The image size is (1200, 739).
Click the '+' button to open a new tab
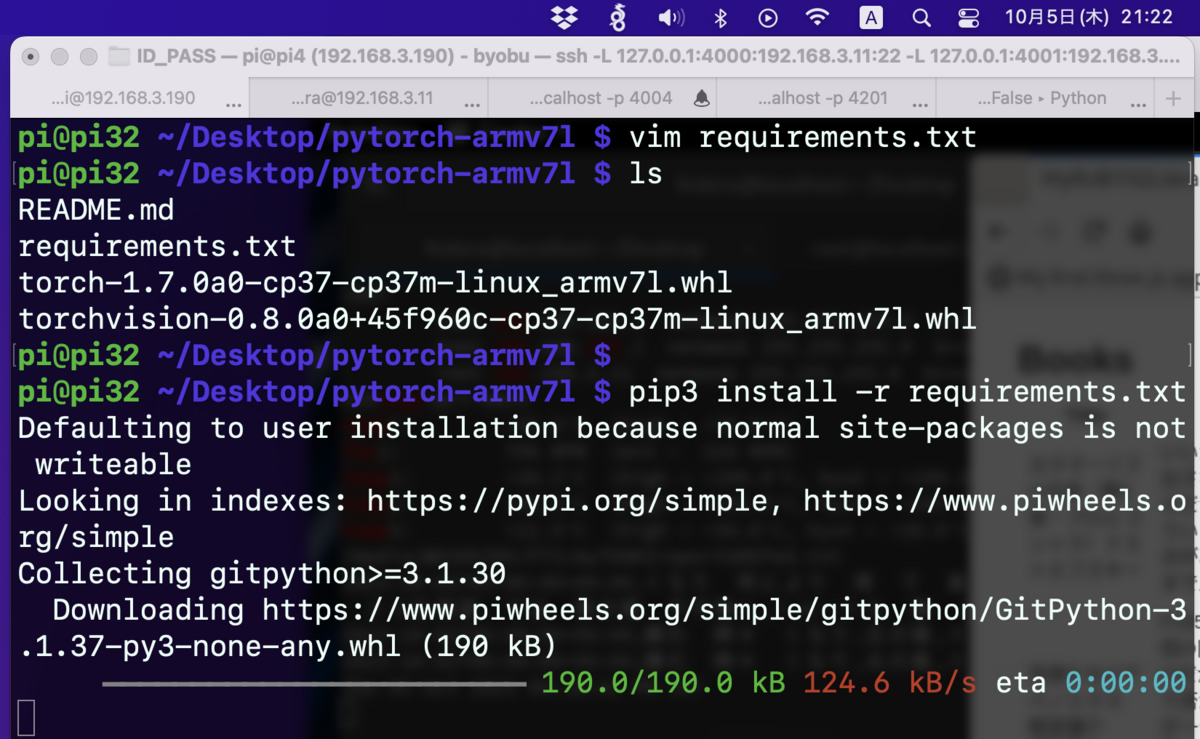(x=1175, y=98)
